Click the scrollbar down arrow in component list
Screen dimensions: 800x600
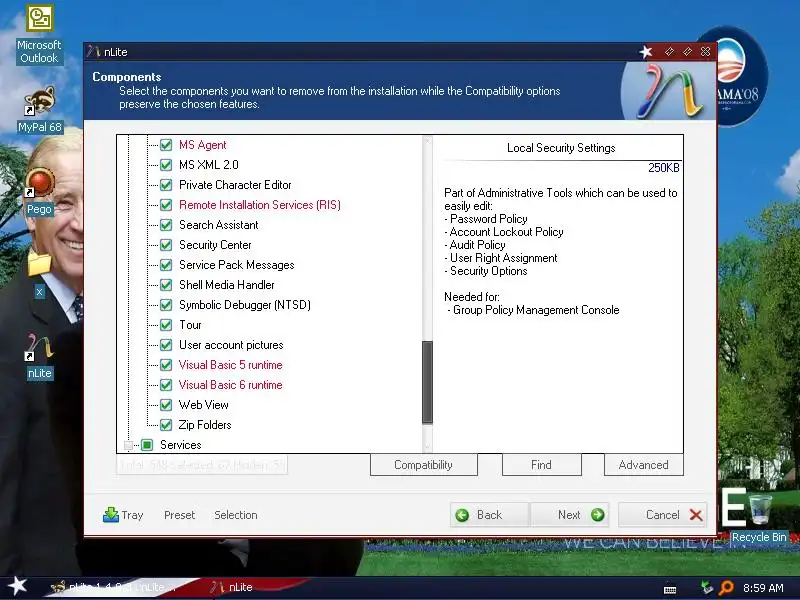428,447
